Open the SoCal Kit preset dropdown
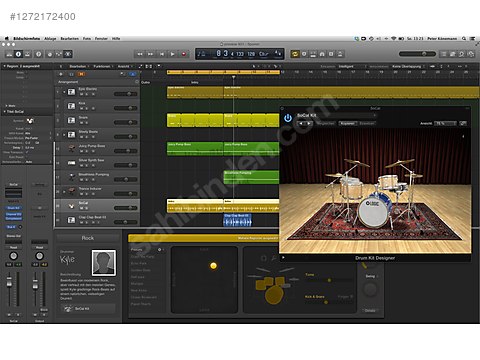480x360 pixels. click(x=337, y=115)
